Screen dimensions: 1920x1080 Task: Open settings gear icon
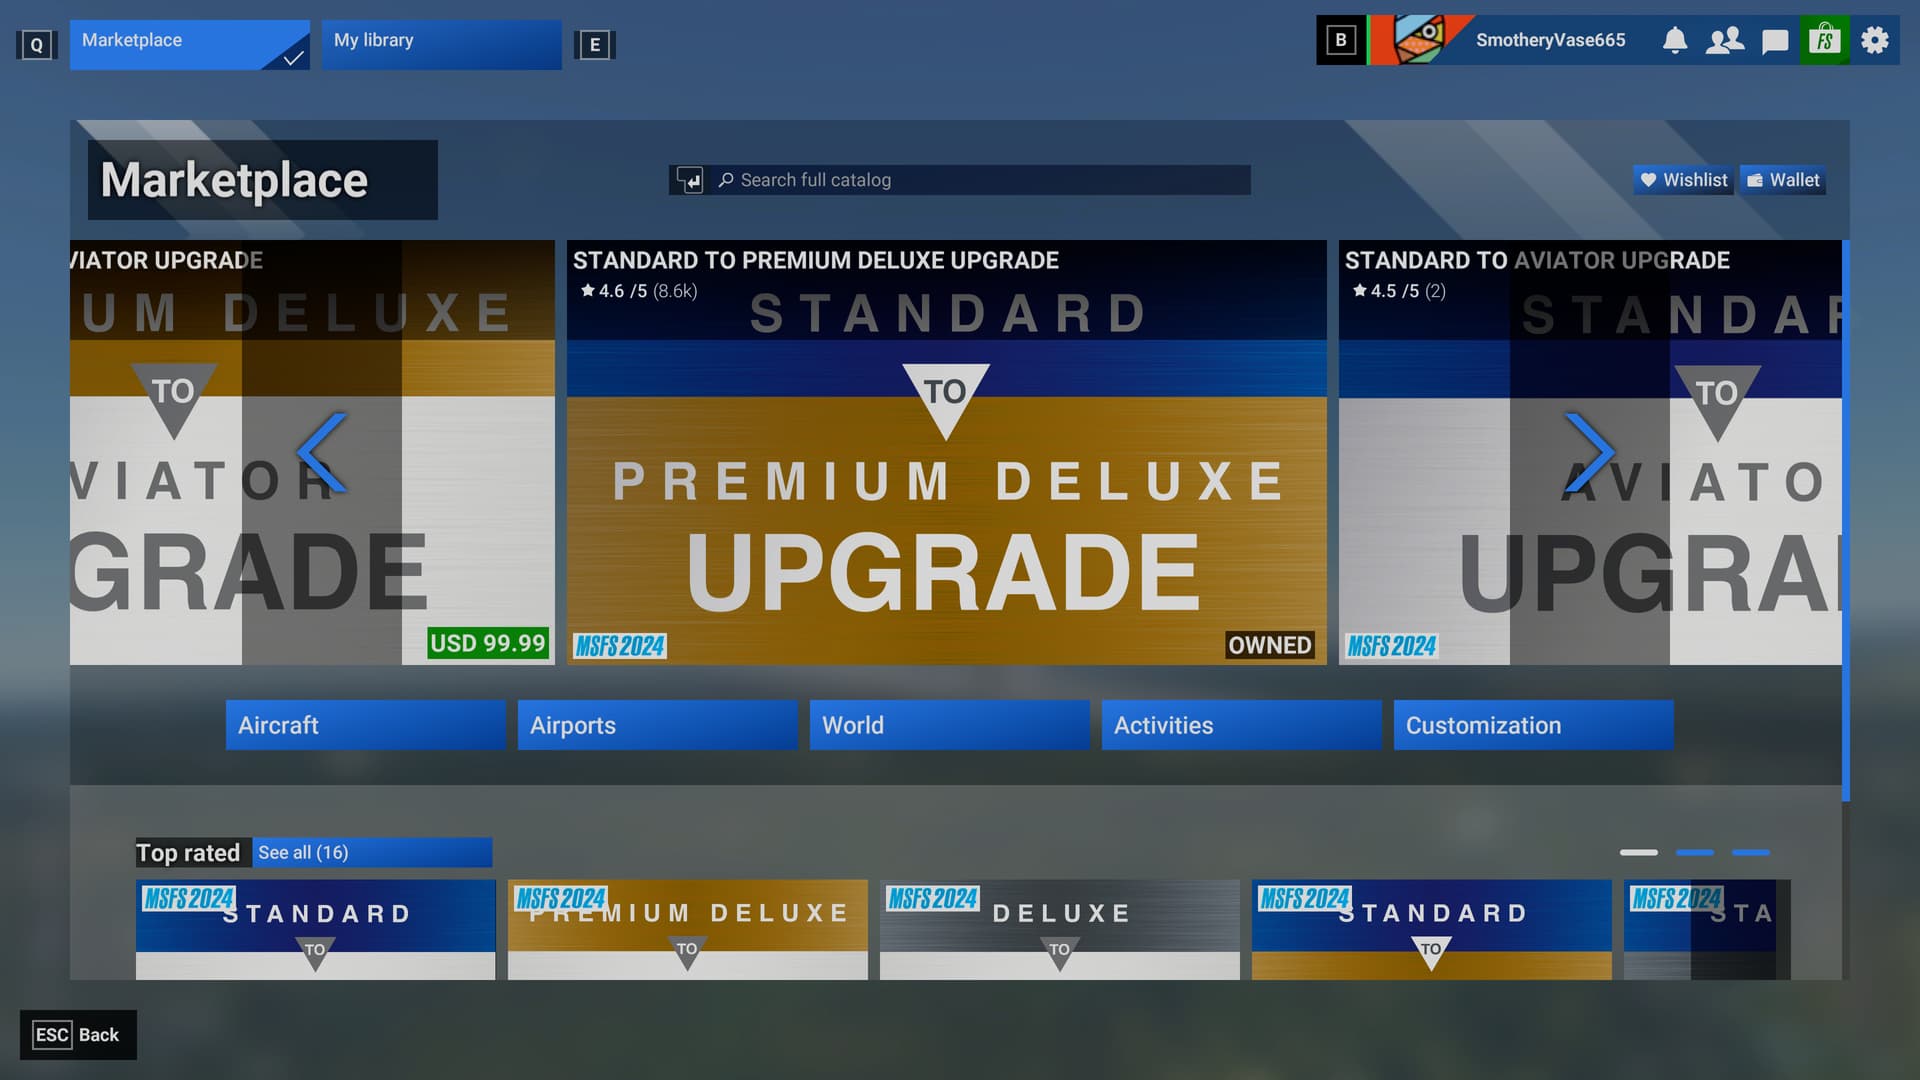[x=1875, y=40]
